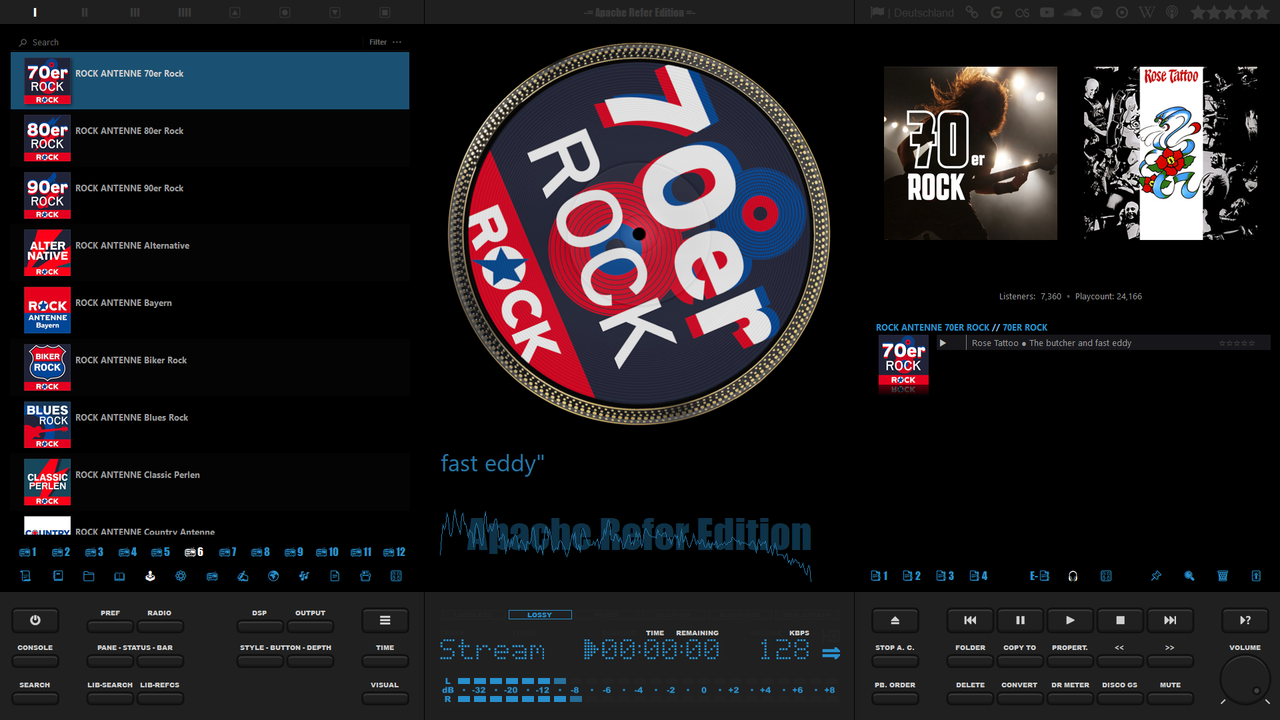The image size is (1280, 720).
Task: Click the writing hand icon under station list
Action: (x=242, y=576)
